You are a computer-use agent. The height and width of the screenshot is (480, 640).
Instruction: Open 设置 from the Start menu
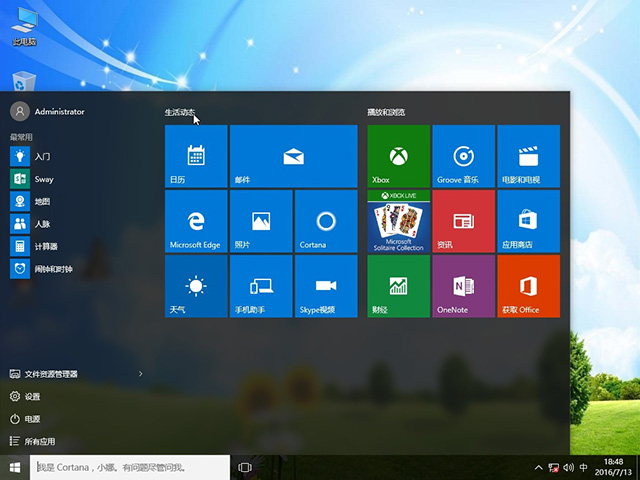(x=33, y=396)
